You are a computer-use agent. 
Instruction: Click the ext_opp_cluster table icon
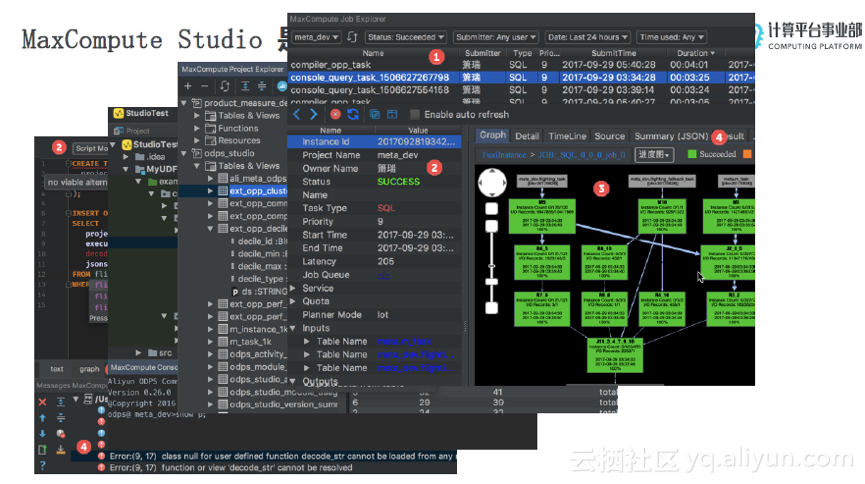(223, 191)
